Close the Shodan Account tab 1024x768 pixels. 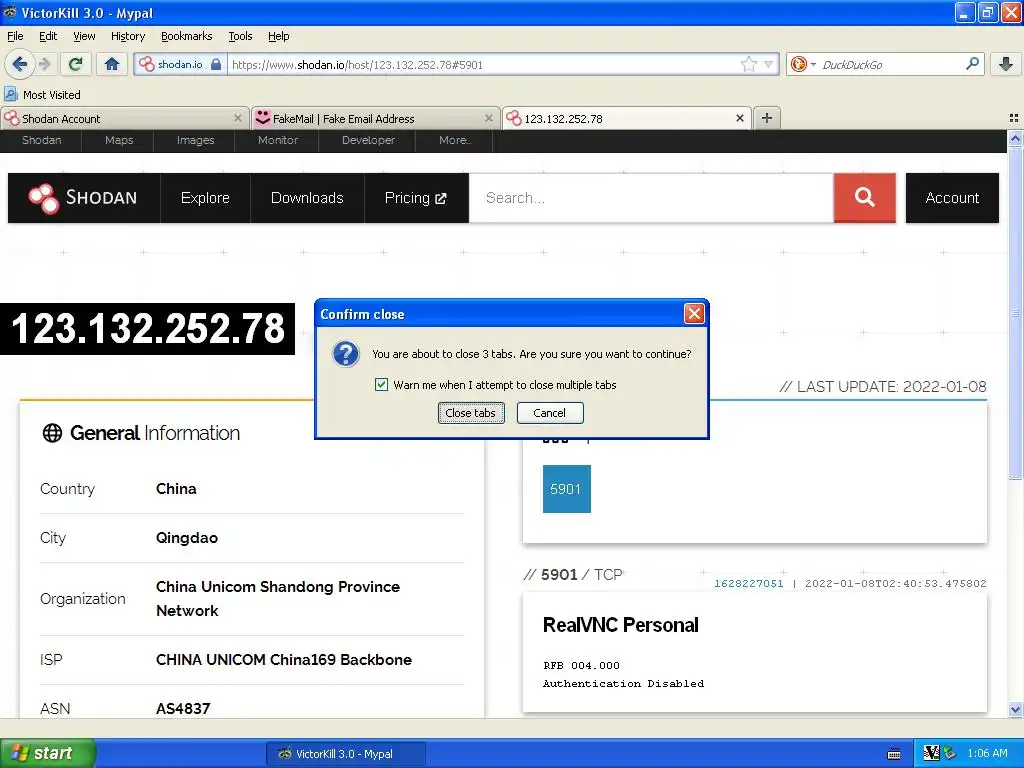pos(238,118)
